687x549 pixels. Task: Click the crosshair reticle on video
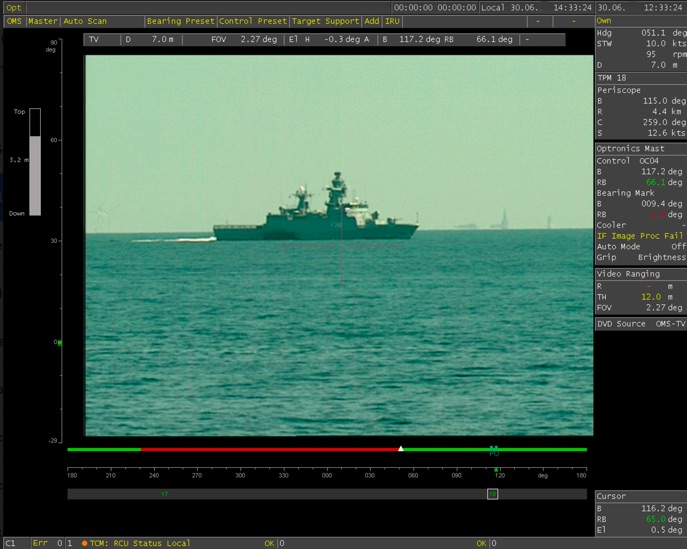coord(341,246)
